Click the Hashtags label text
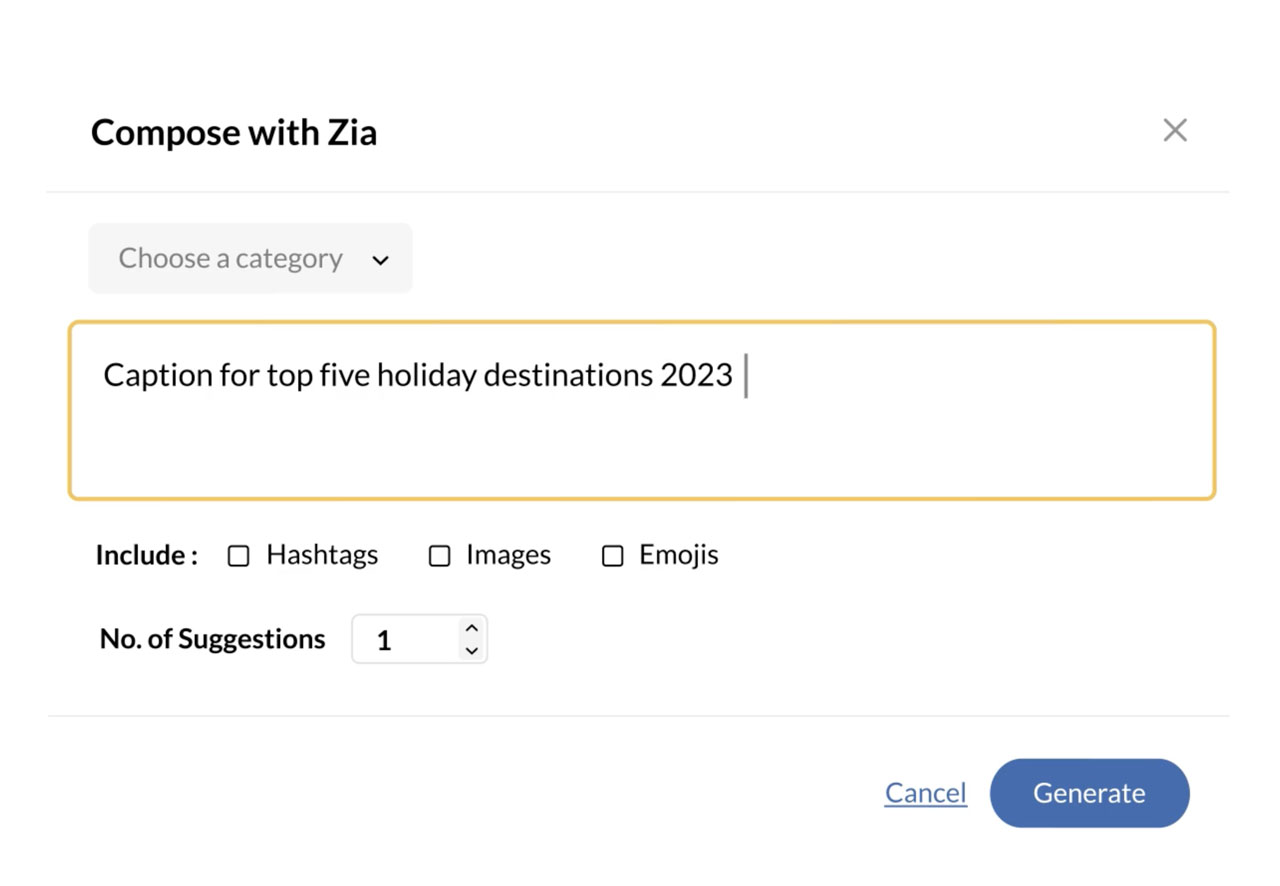This screenshot has width=1280, height=886. (x=322, y=555)
